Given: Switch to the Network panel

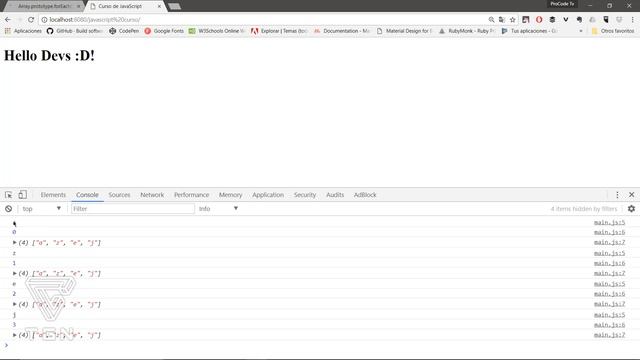Looking at the screenshot, I should [152, 195].
